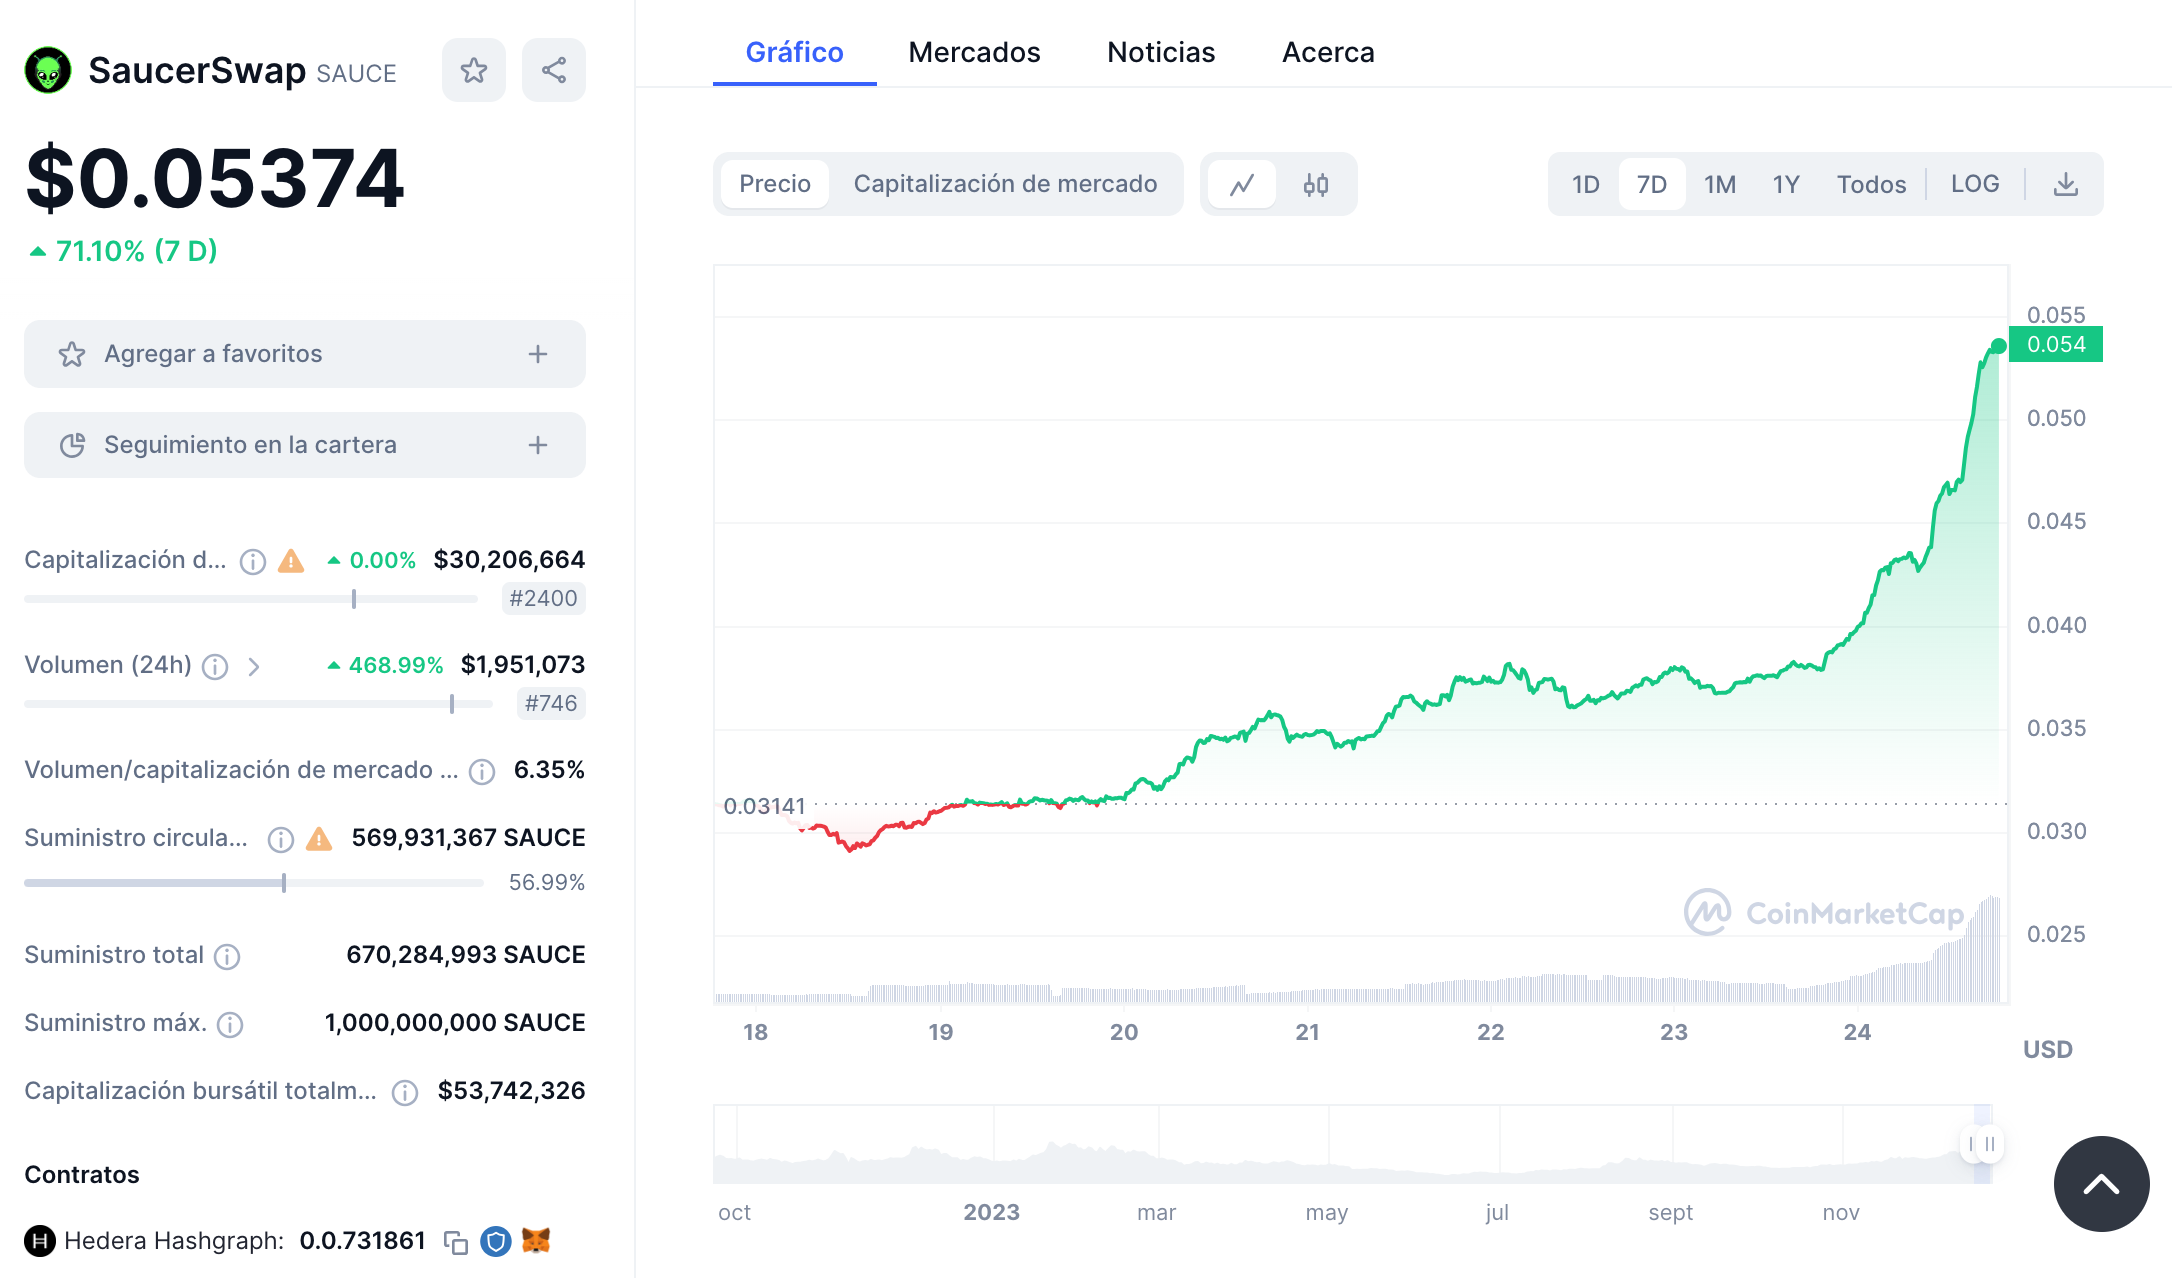Click the volume (24h) range slider marker

coord(452,704)
